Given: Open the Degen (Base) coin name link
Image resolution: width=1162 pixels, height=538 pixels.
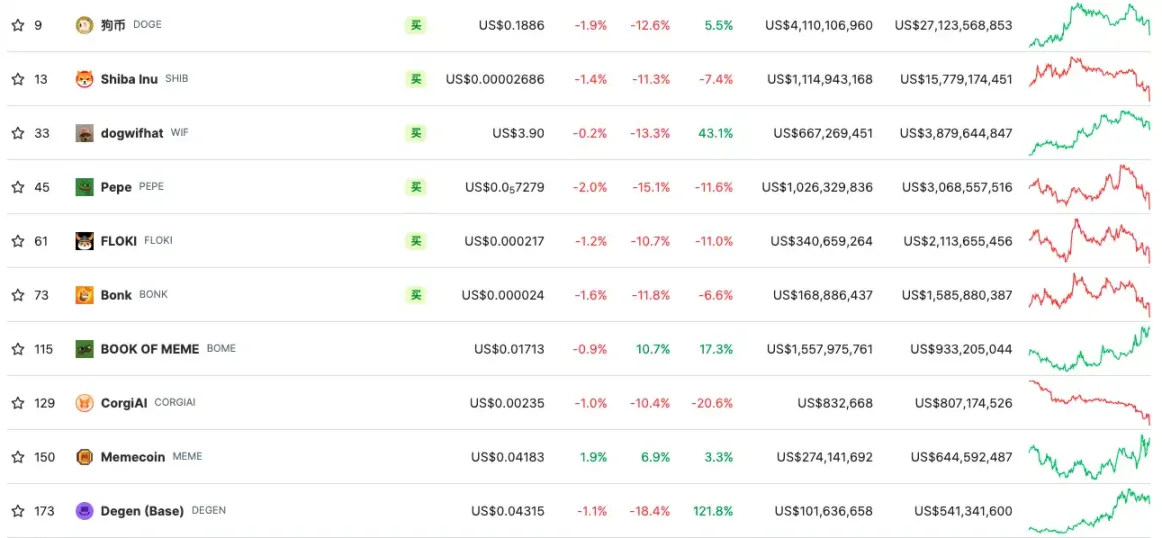Looking at the screenshot, I should (142, 511).
